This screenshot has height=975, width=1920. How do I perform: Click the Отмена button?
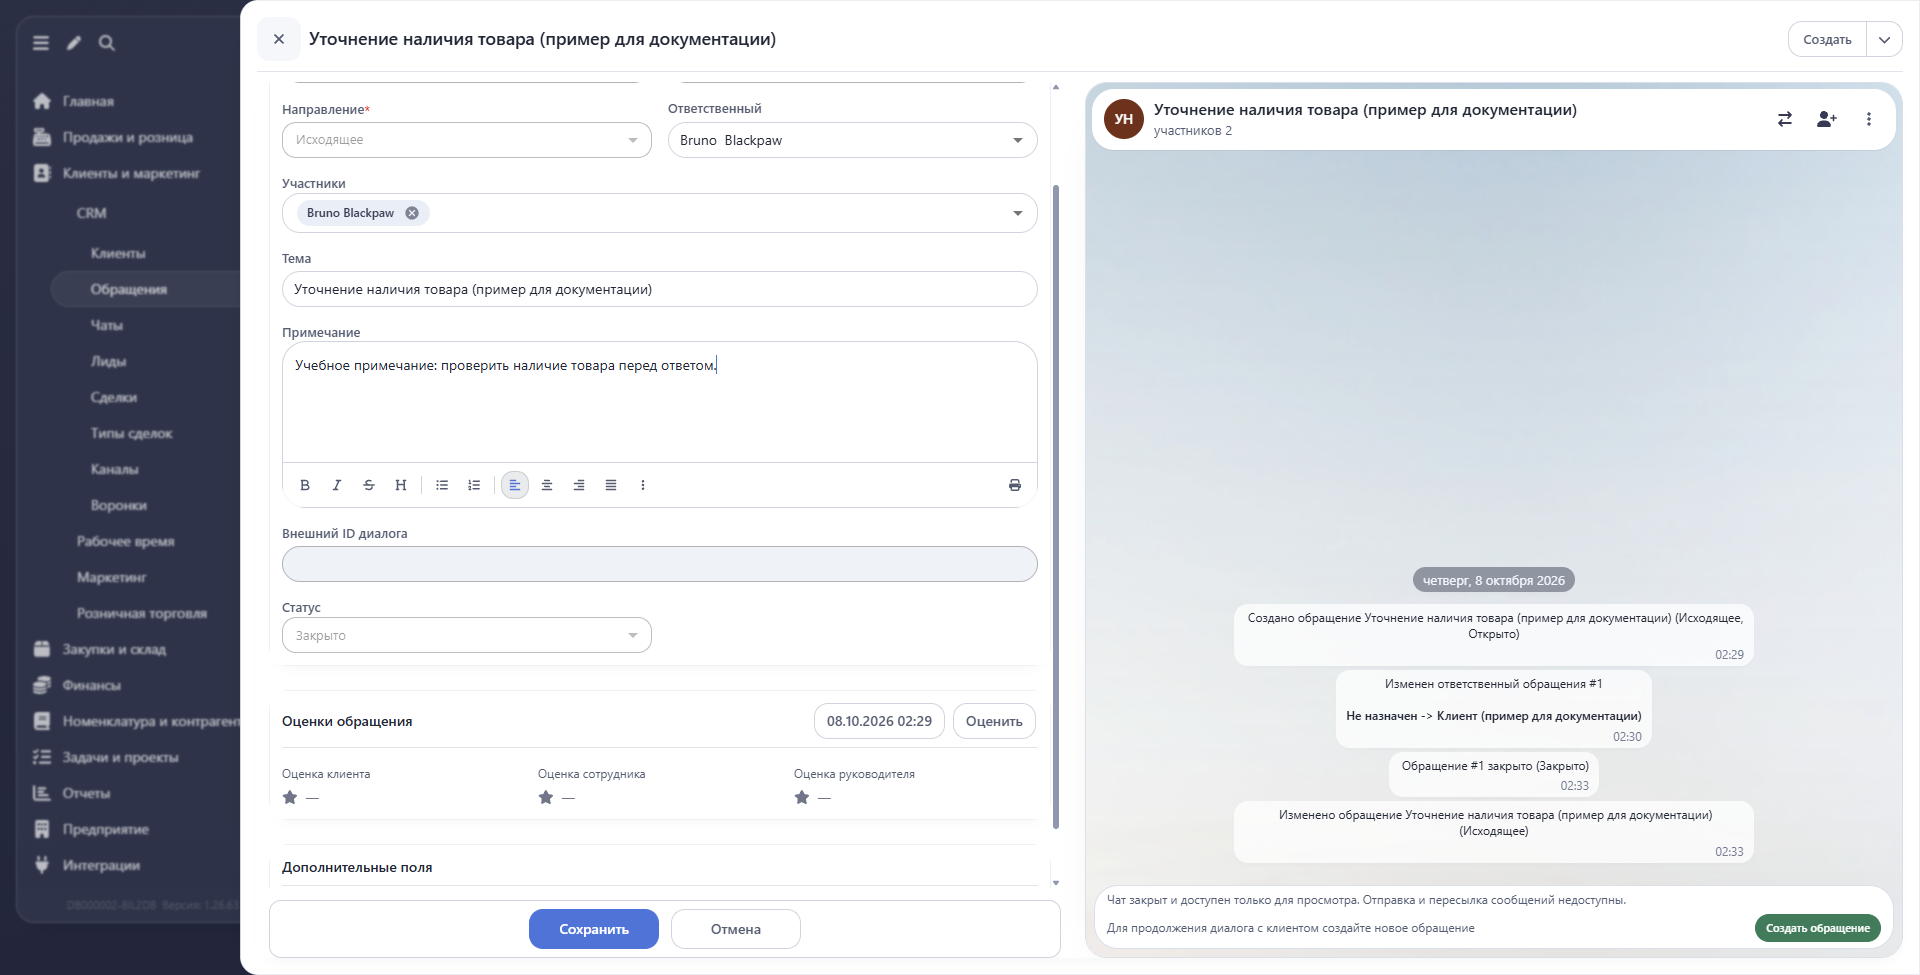click(736, 929)
